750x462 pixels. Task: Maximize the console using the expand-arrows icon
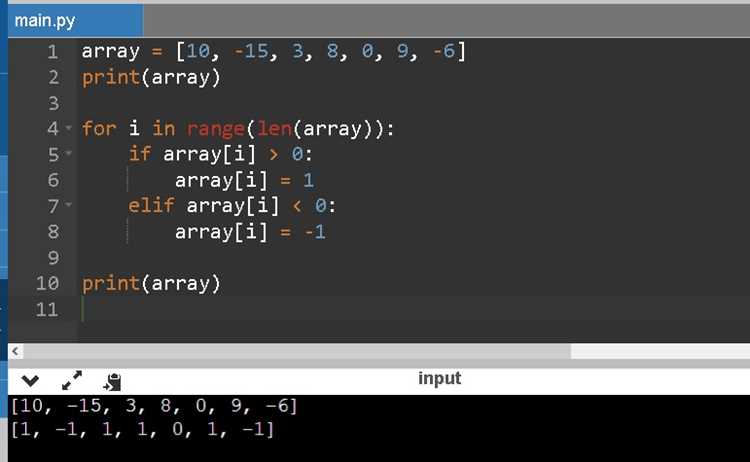[x=72, y=381]
